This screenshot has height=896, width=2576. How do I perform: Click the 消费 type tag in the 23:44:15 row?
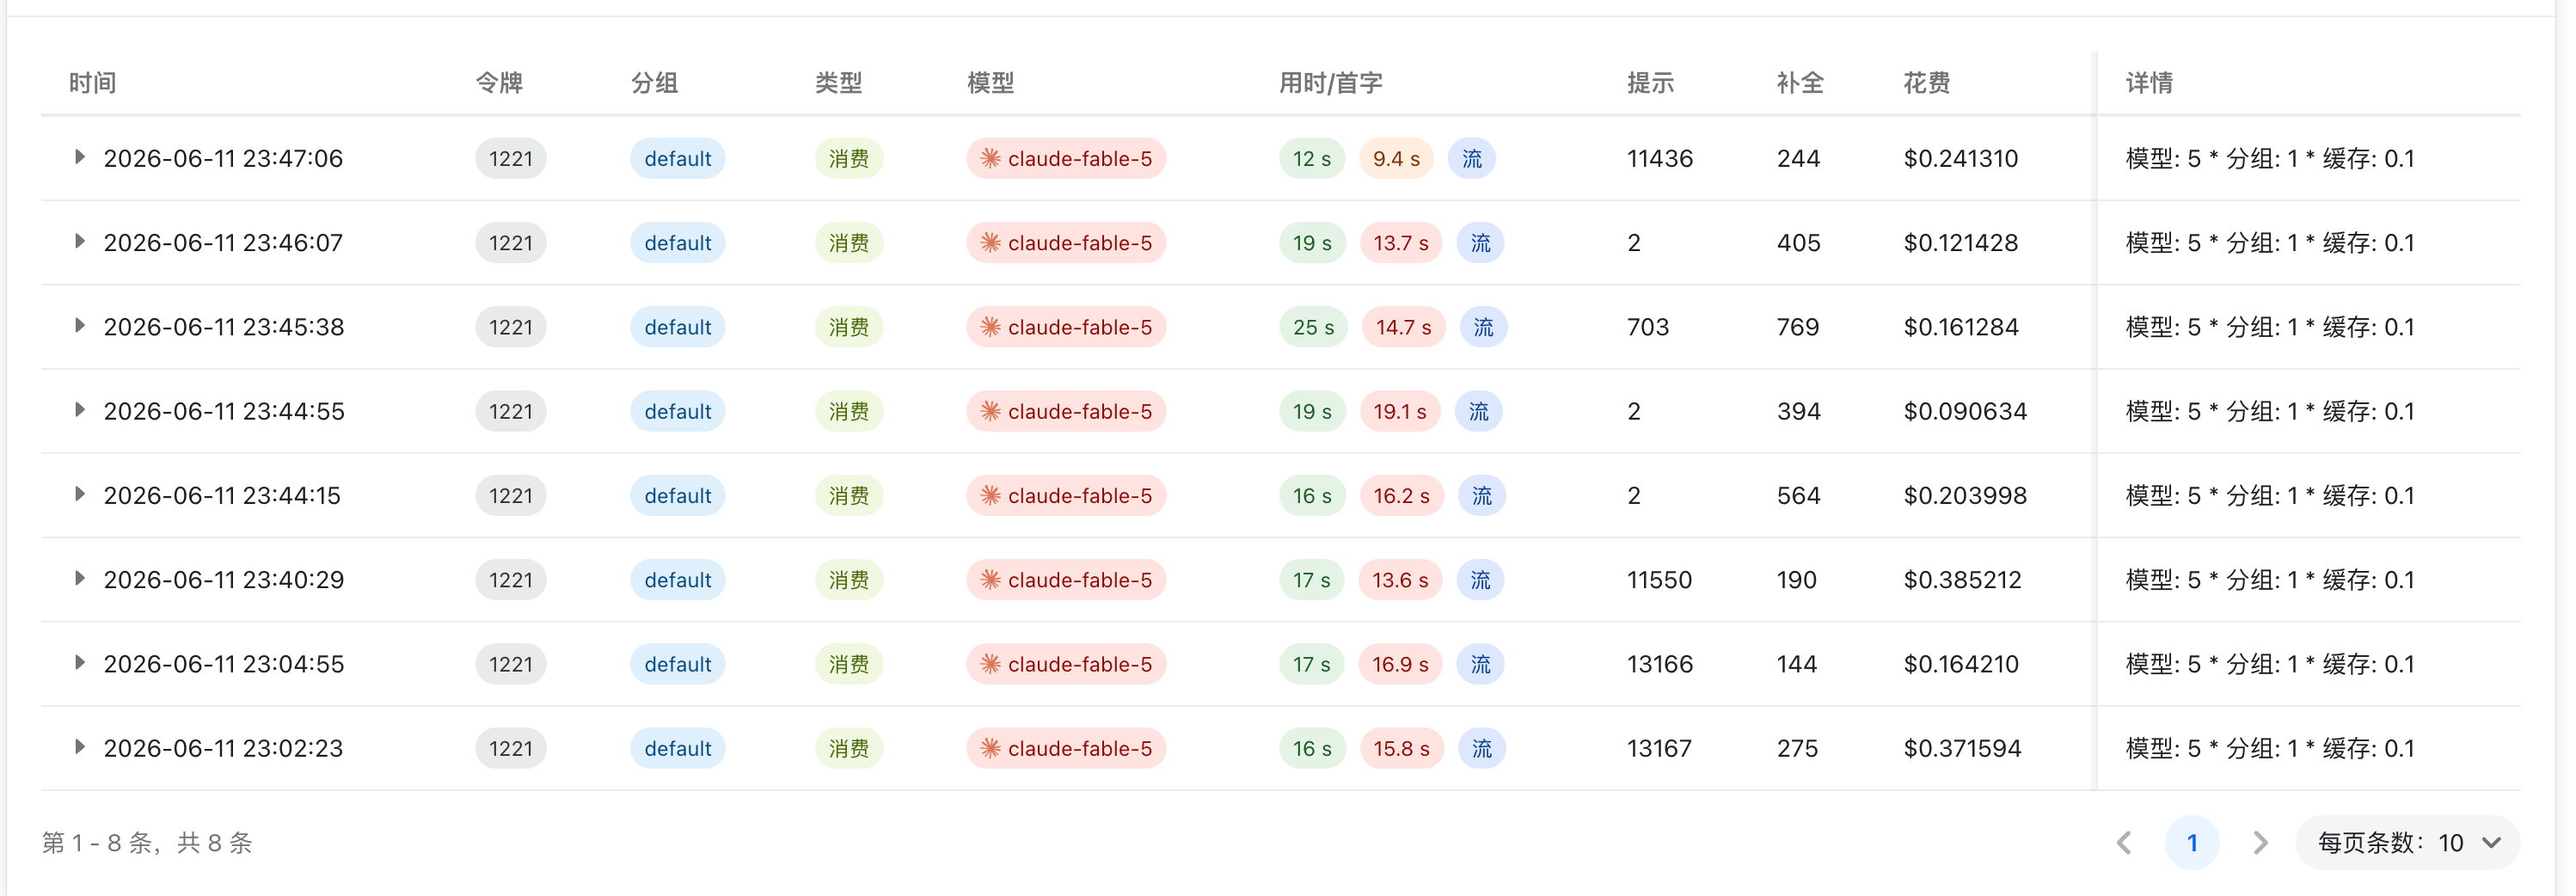coord(848,495)
